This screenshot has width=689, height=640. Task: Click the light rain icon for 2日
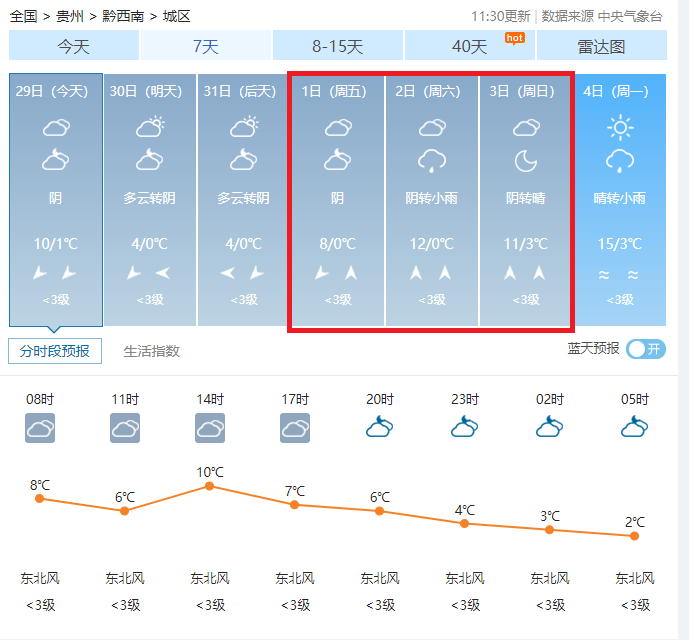pos(432,161)
